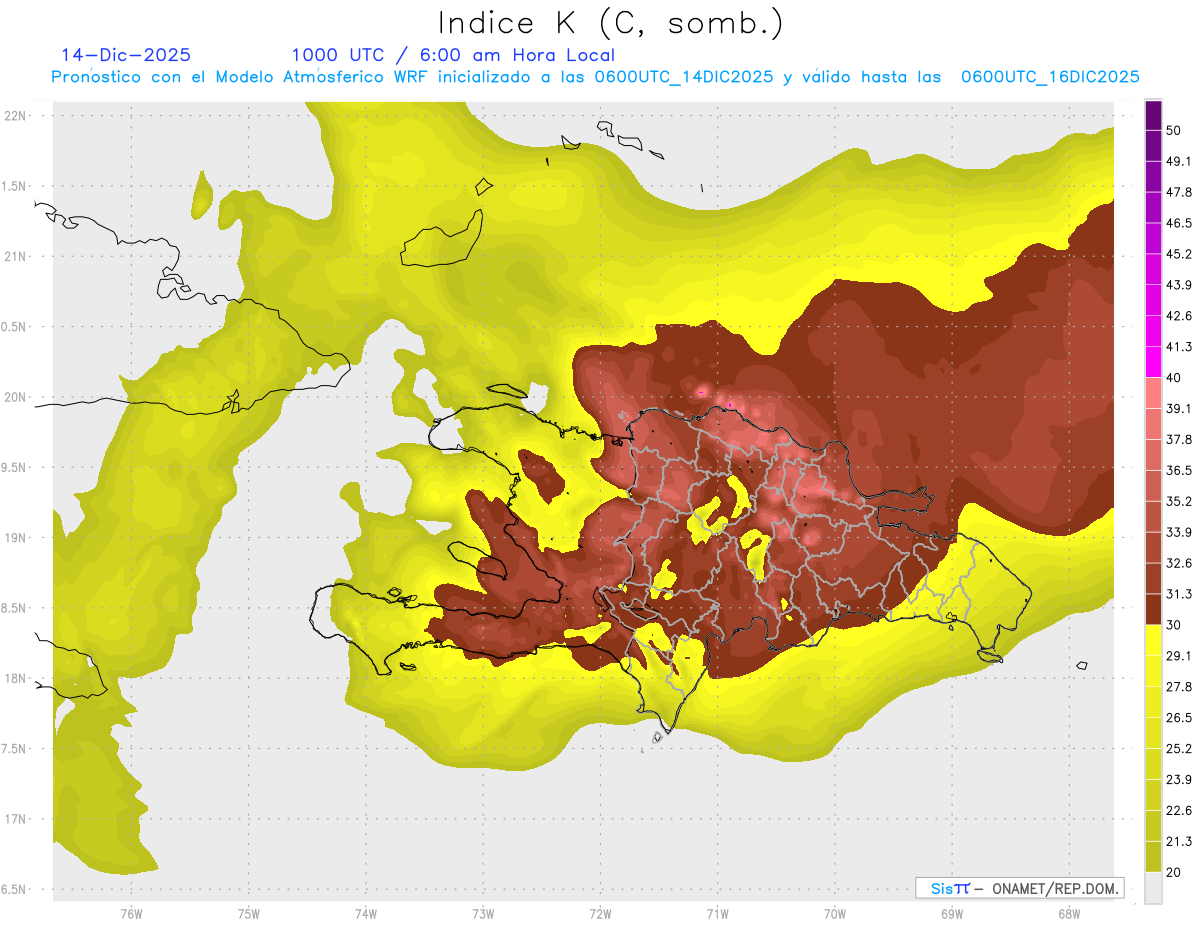
Task: Click the olive swatch between 20 and 21.3
Action: (x=1153, y=856)
